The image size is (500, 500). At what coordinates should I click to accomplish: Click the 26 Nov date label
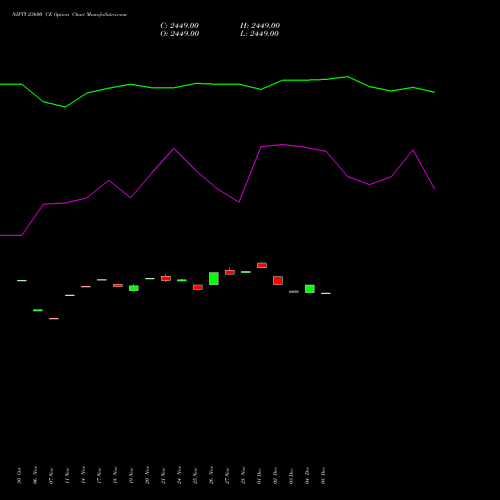tap(211, 476)
